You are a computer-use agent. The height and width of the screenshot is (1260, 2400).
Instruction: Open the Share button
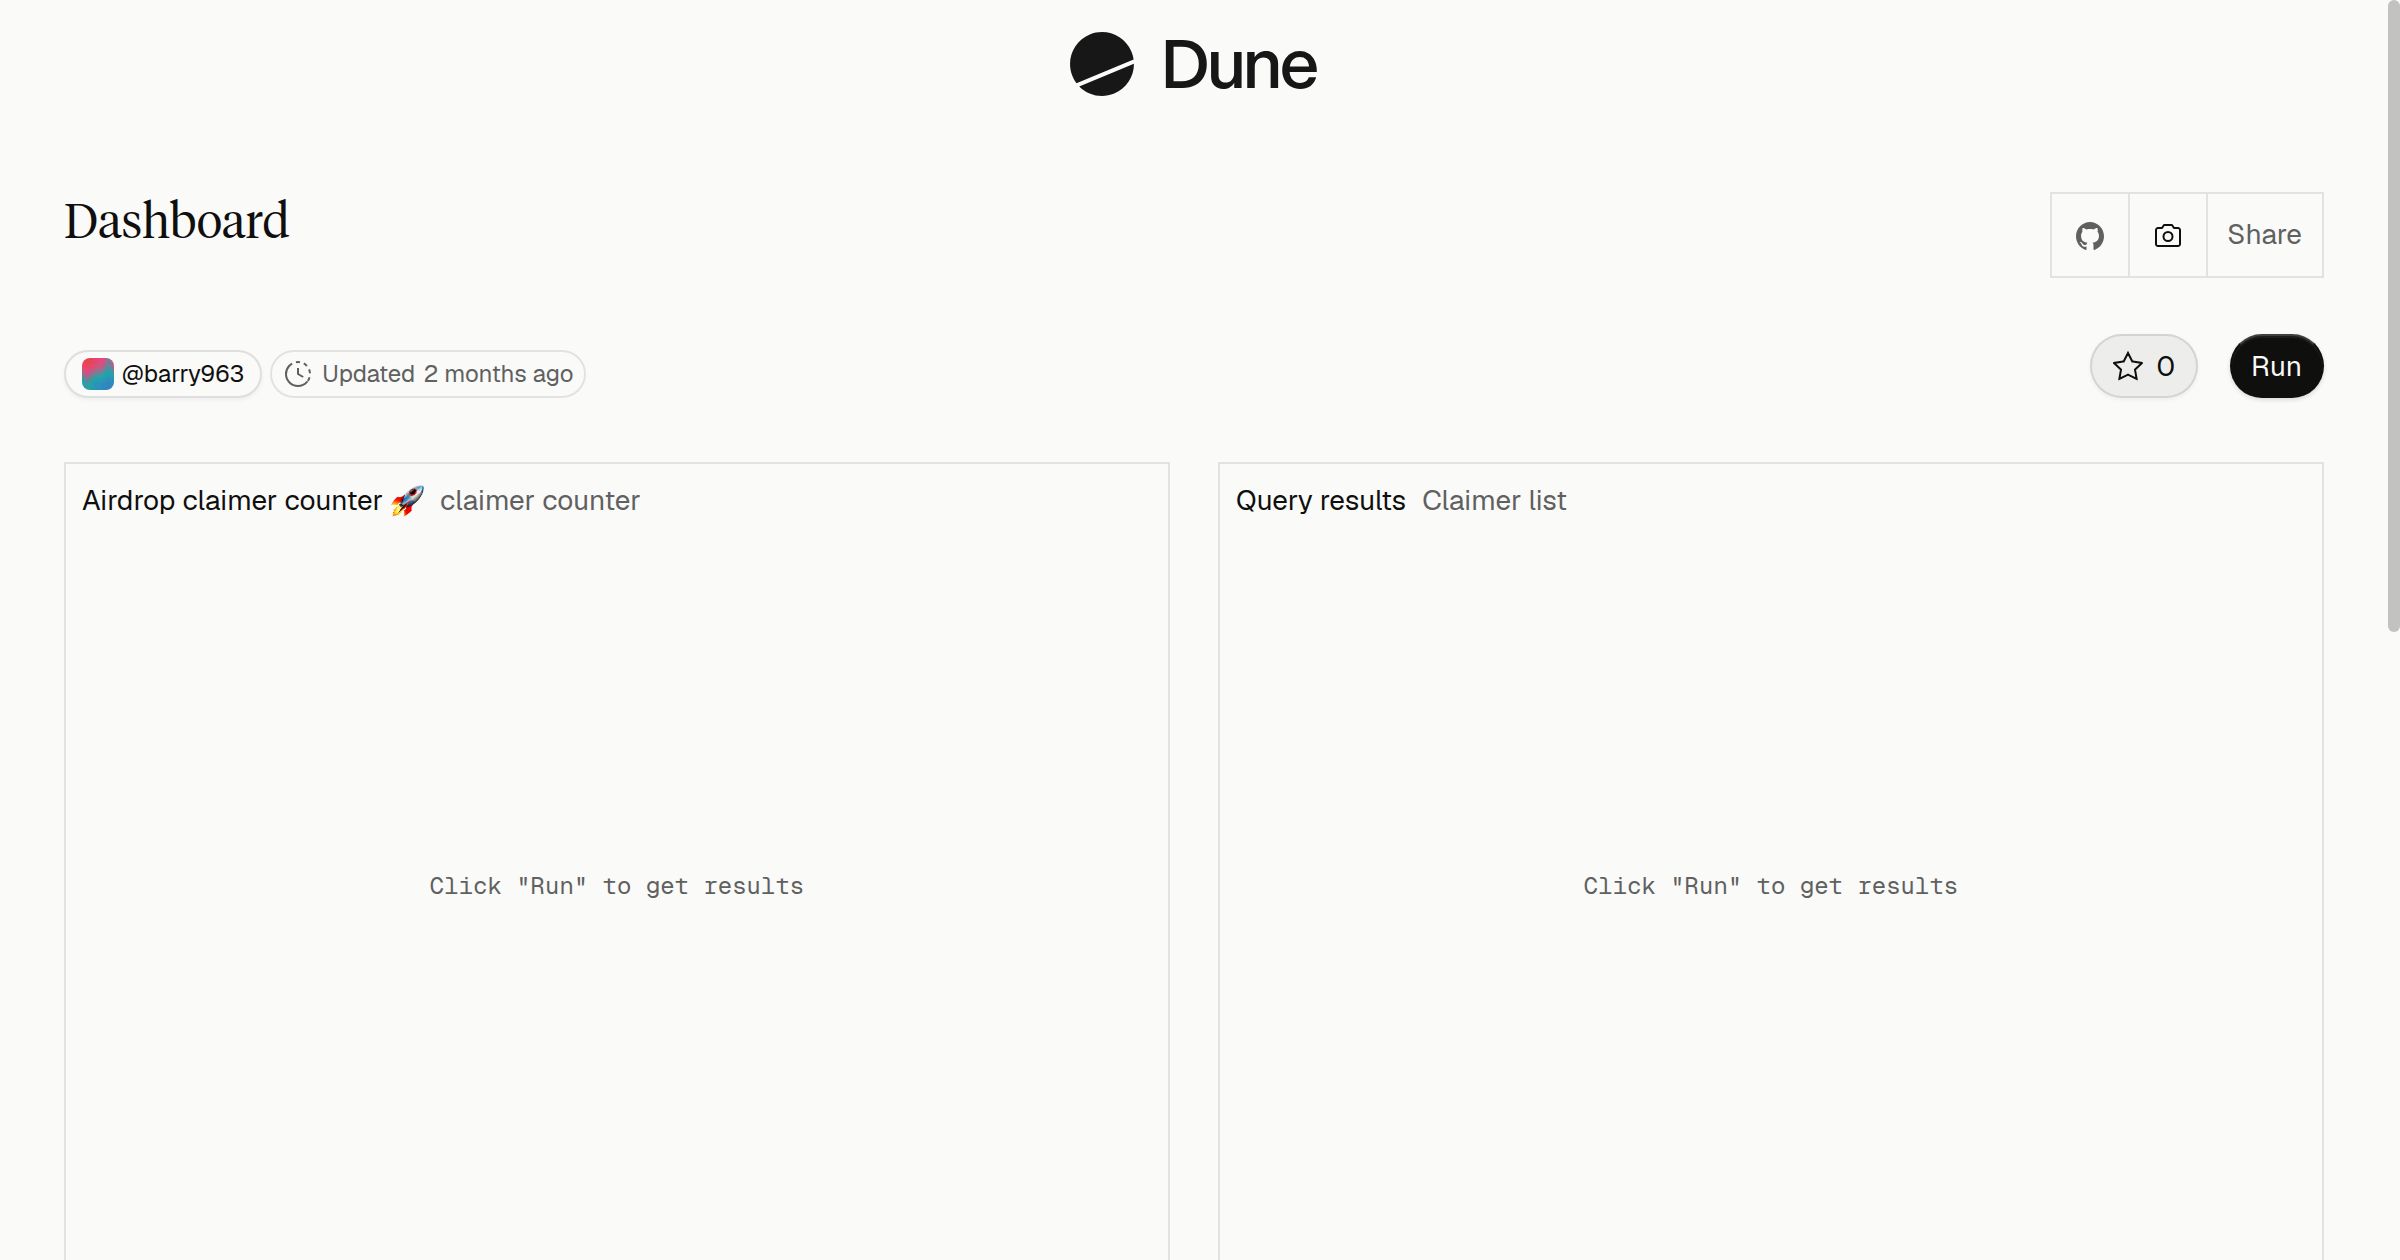click(2264, 235)
